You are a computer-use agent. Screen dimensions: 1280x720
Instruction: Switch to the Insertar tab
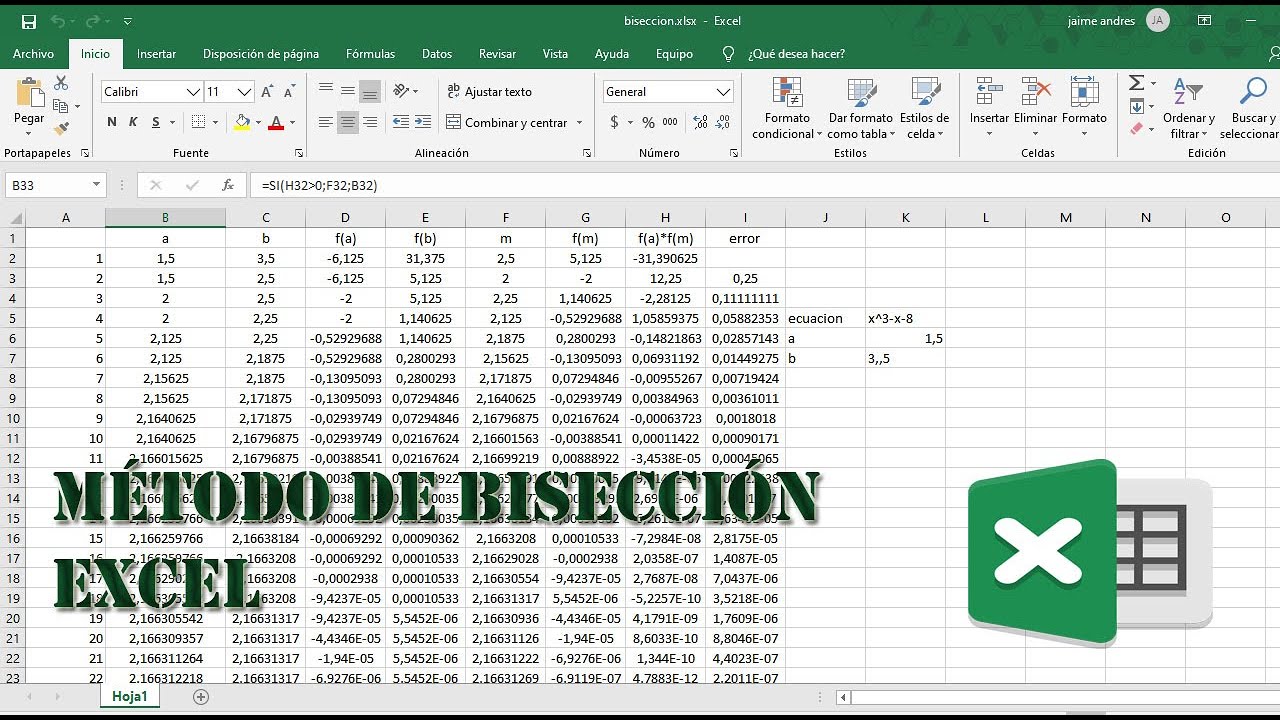(157, 54)
